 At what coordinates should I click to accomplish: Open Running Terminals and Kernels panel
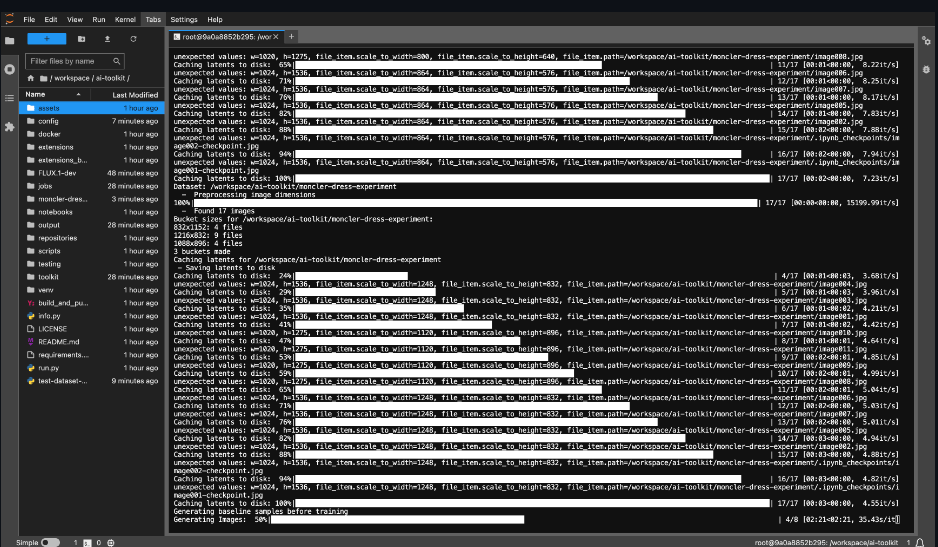10,69
